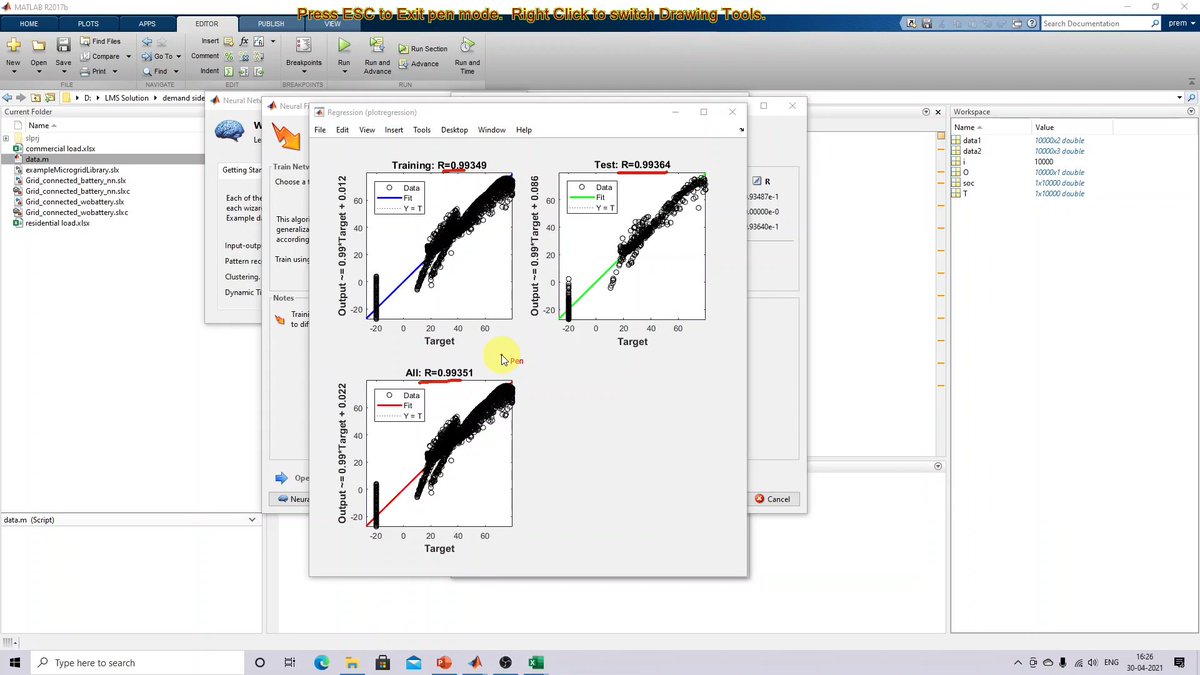Click Run Section in the Run group
The image size is (1200, 675).
tap(422, 47)
